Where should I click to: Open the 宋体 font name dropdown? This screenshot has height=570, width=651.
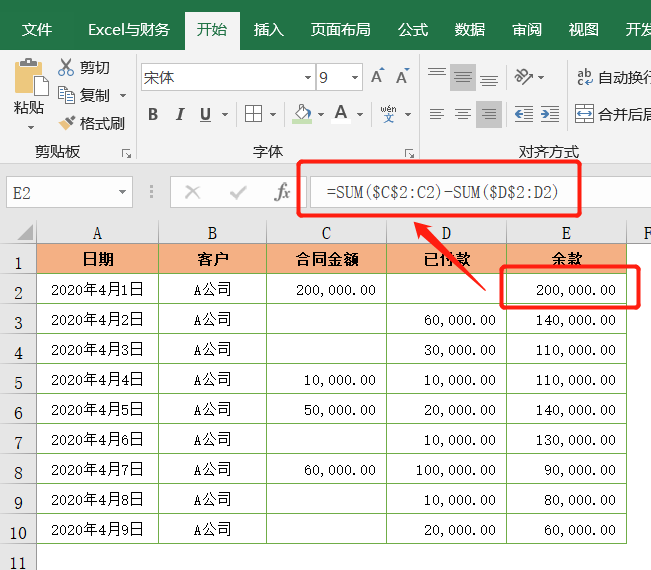(308, 77)
